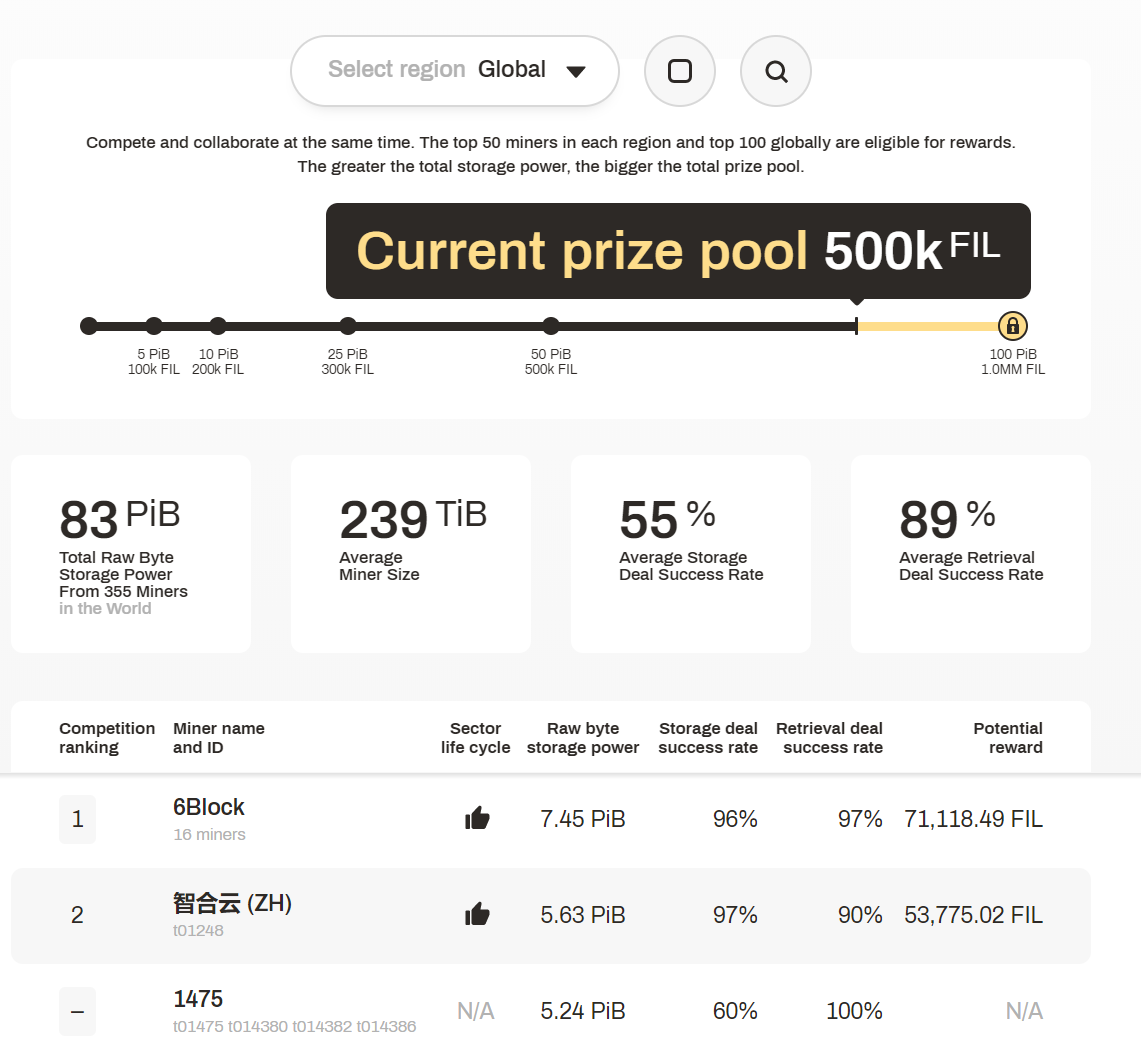Image resolution: width=1141 pixels, height=1058 pixels.
Task: Click the Storage deal success rate header
Action: point(708,738)
